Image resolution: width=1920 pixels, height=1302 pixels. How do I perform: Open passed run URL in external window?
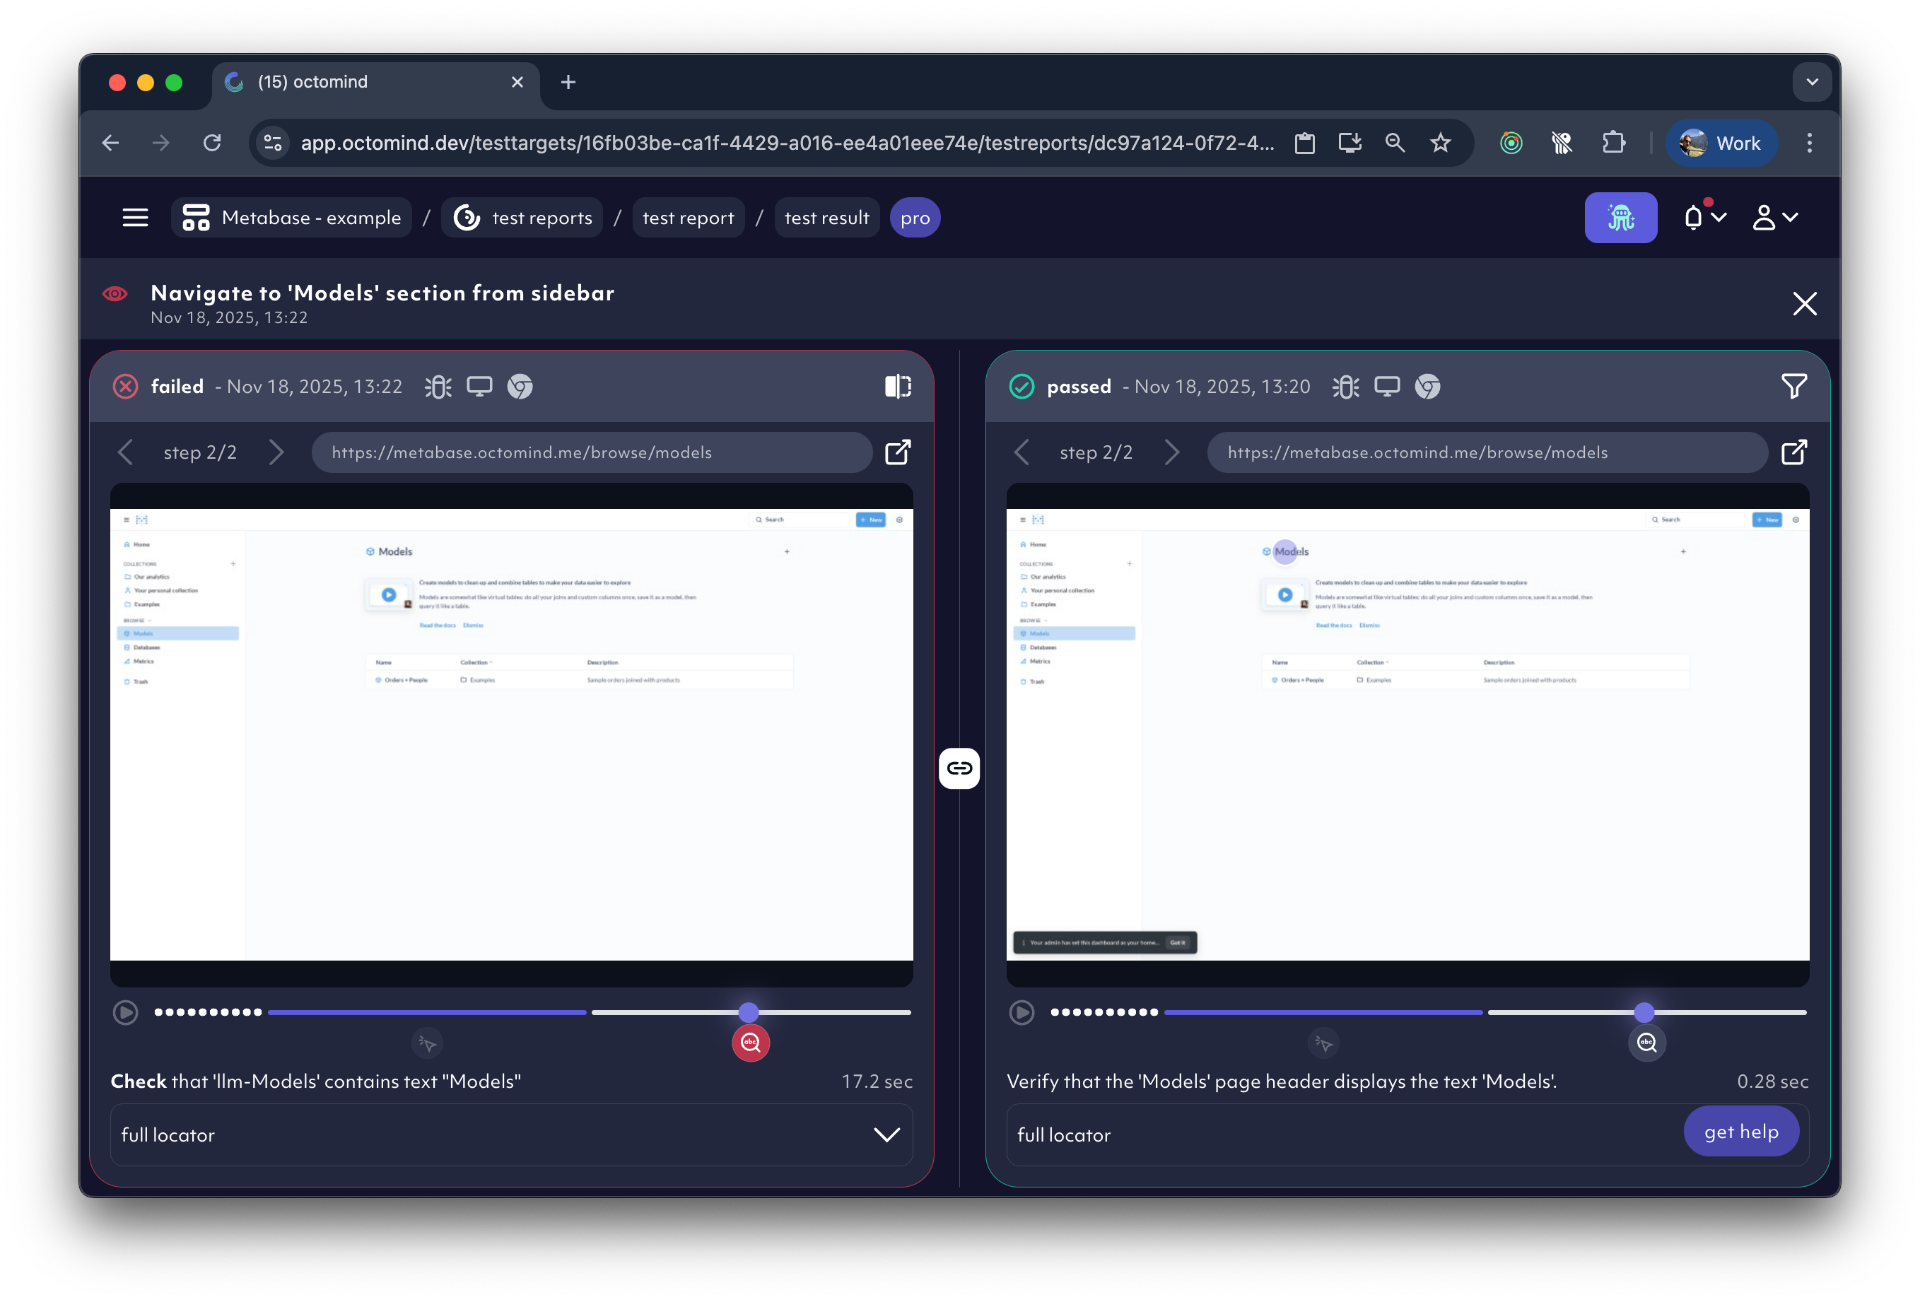pos(1794,452)
